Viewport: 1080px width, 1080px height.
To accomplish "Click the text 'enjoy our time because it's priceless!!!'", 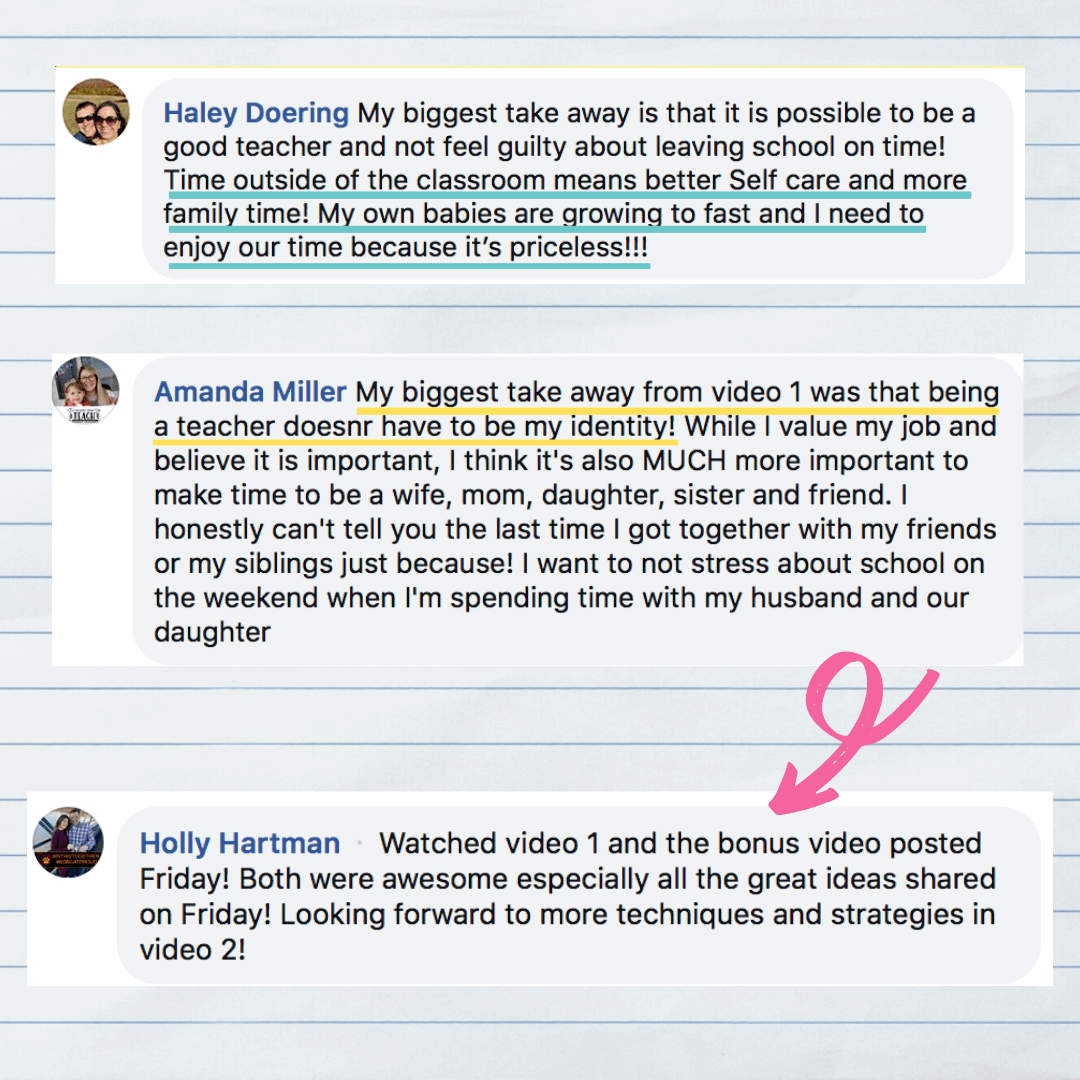I will (x=406, y=247).
